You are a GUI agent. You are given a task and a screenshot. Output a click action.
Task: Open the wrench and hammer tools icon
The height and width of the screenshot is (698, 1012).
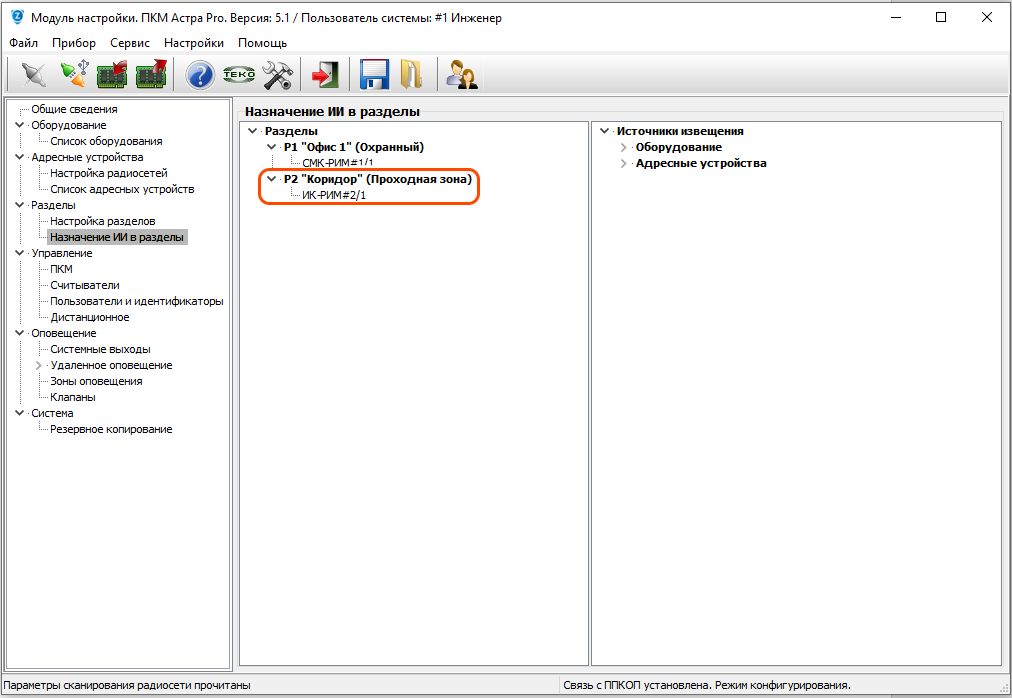pyautogui.click(x=277, y=75)
